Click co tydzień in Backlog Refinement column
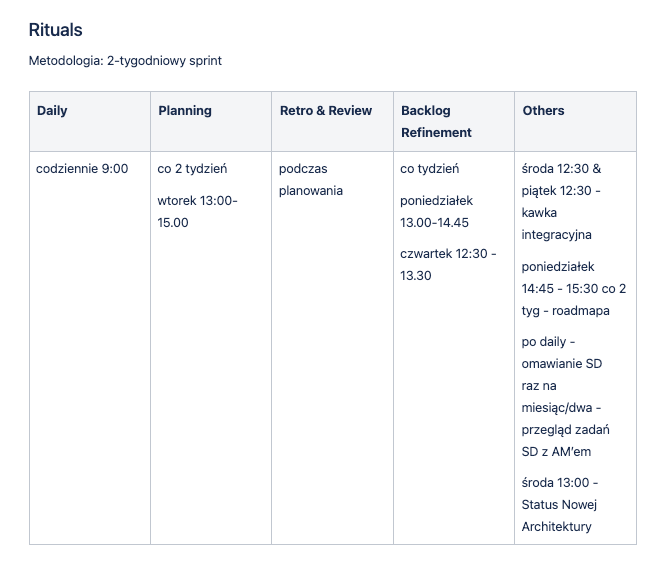Screen dimensions: 659x567 click(x=430, y=169)
